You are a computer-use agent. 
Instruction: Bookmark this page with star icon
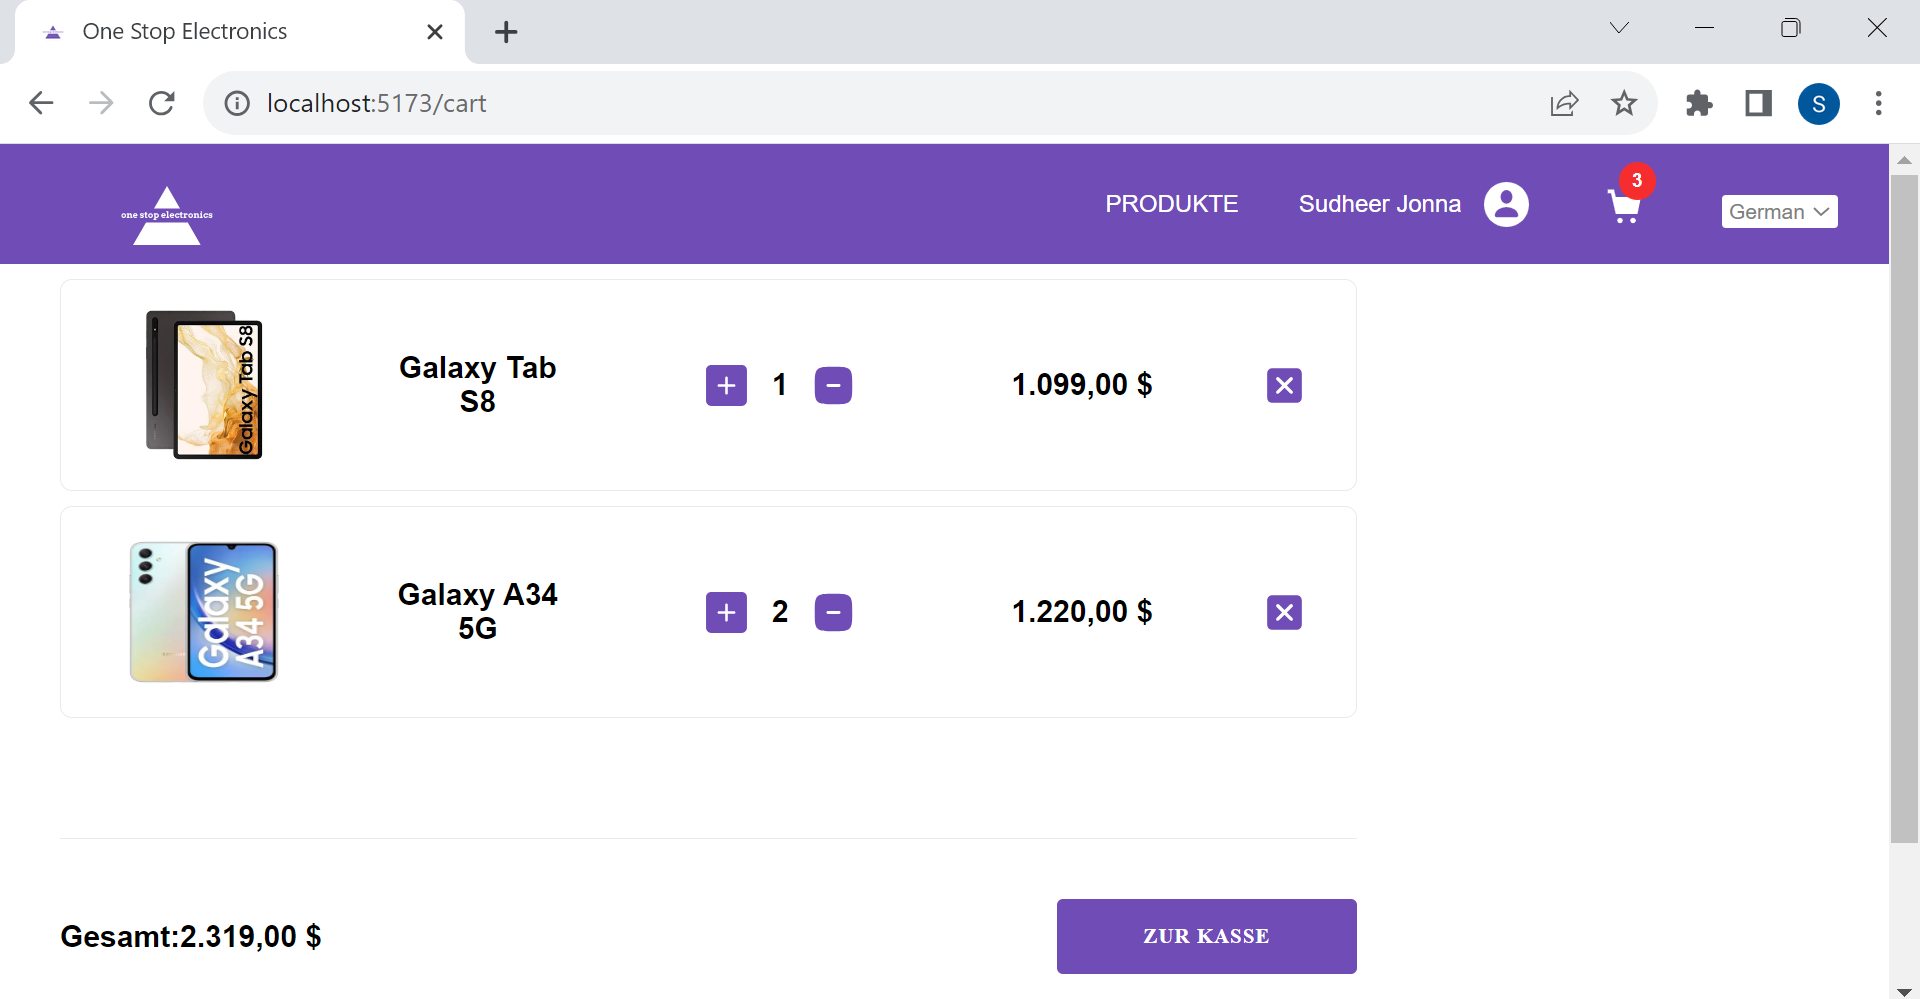tap(1624, 103)
